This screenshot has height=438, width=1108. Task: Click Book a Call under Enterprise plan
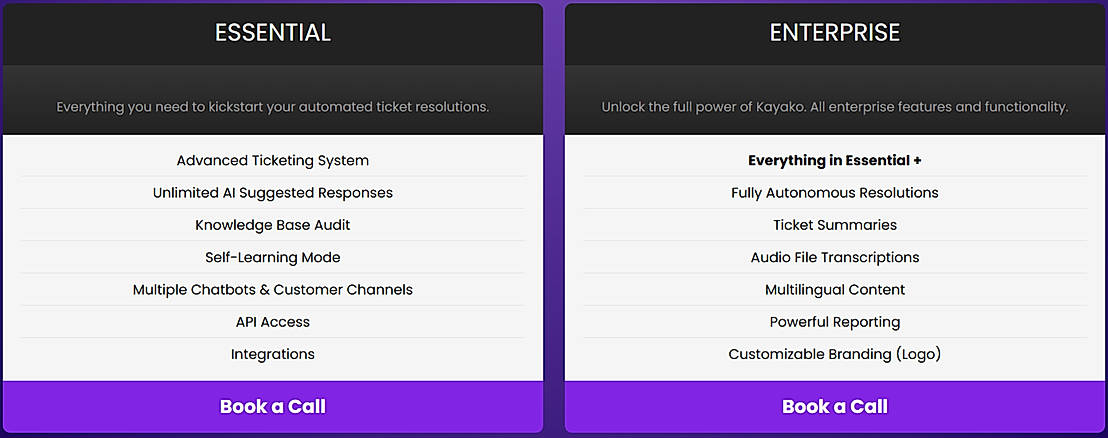point(835,407)
